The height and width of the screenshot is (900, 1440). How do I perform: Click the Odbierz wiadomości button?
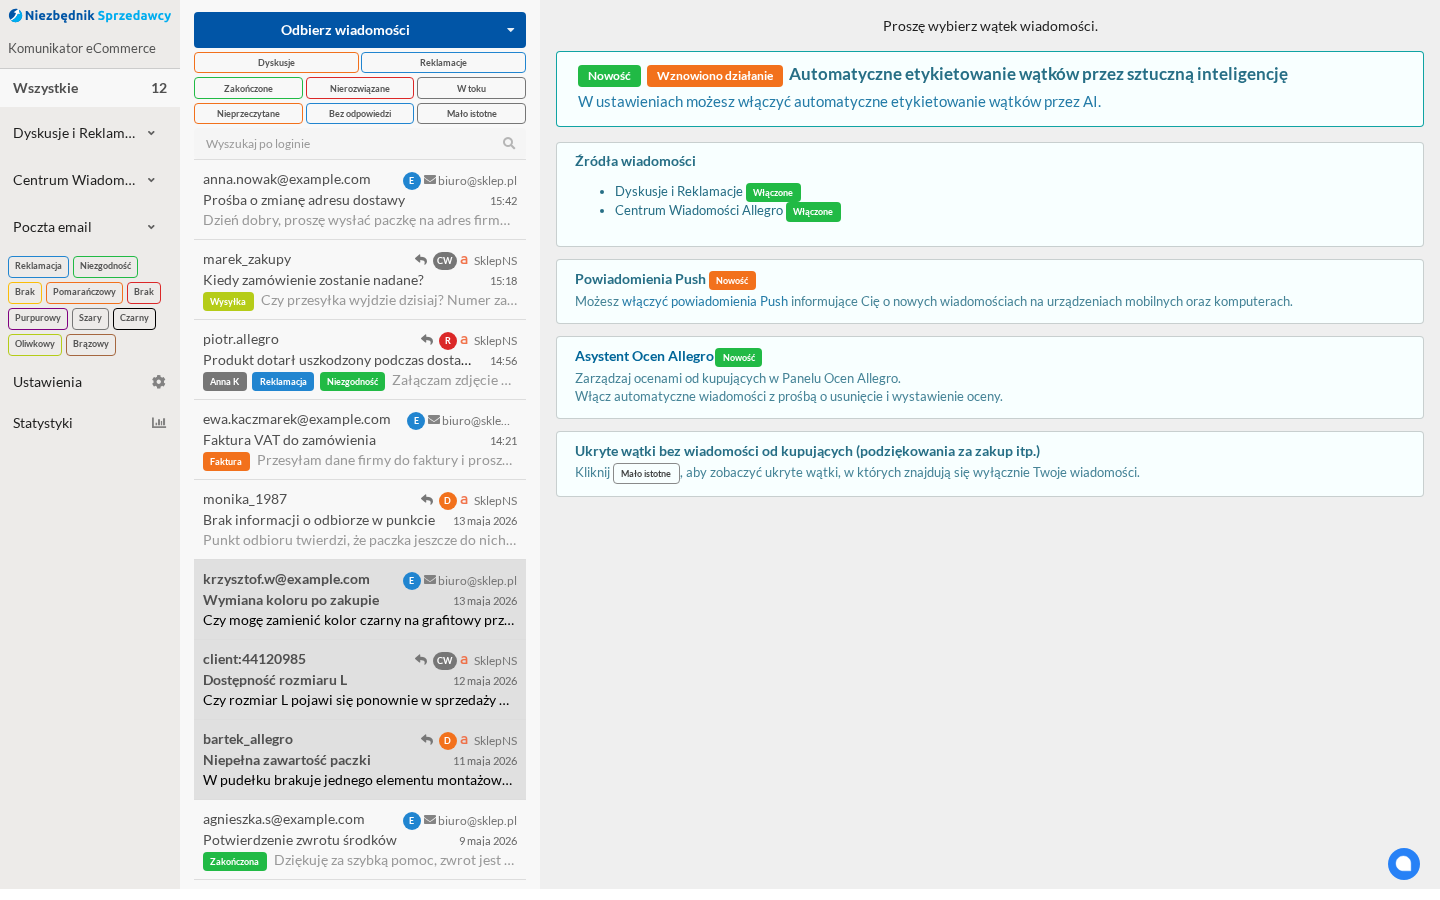click(x=345, y=30)
